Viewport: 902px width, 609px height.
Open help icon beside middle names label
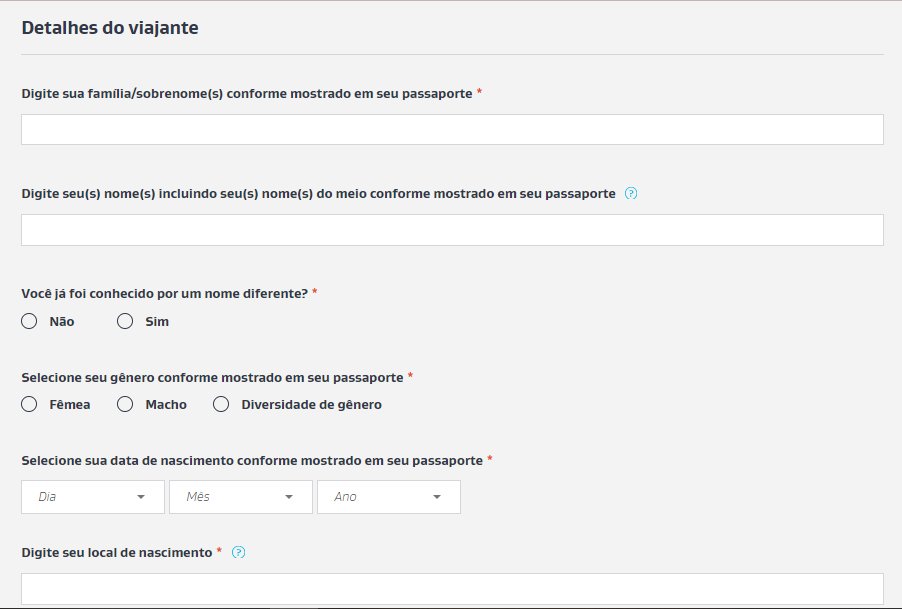click(x=630, y=193)
